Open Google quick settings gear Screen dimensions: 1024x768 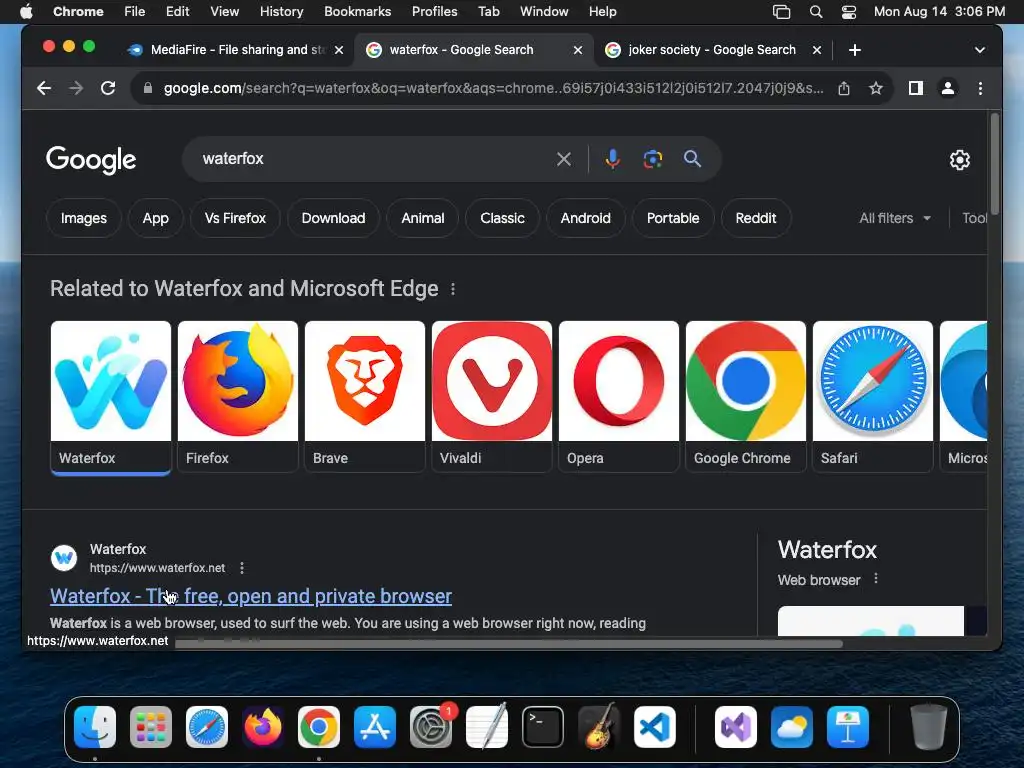959,159
